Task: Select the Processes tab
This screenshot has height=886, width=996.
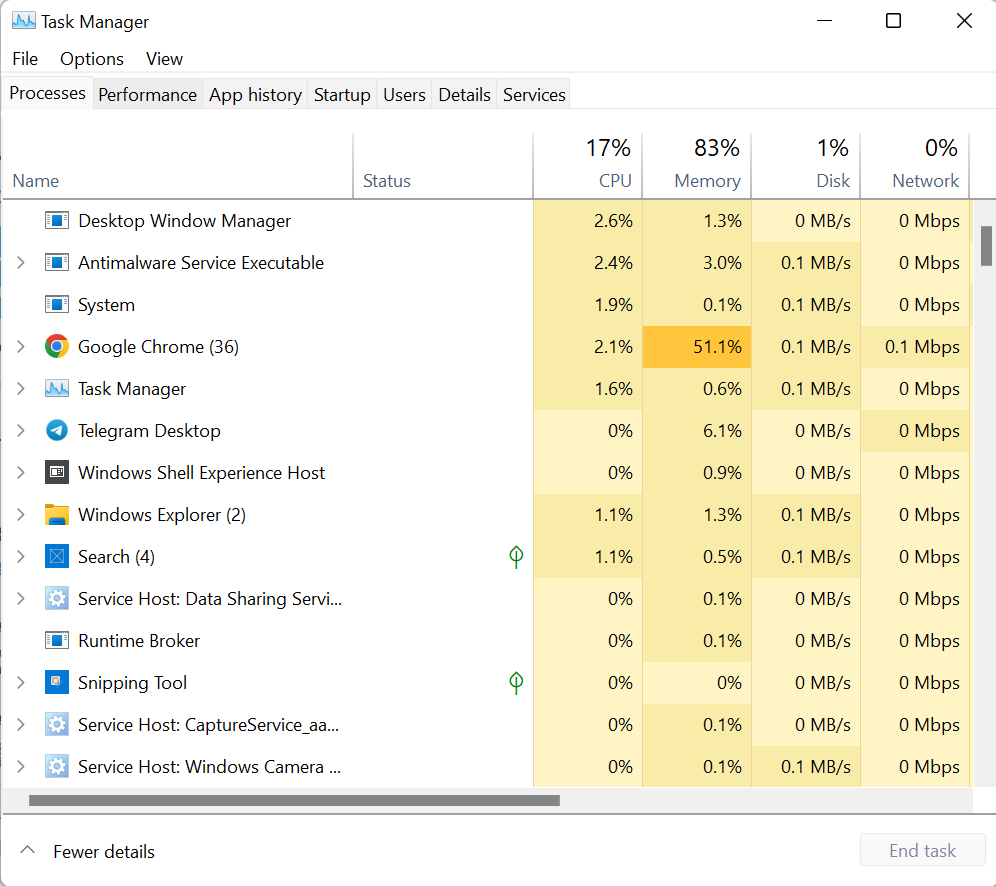Action: pyautogui.click(x=48, y=93)
